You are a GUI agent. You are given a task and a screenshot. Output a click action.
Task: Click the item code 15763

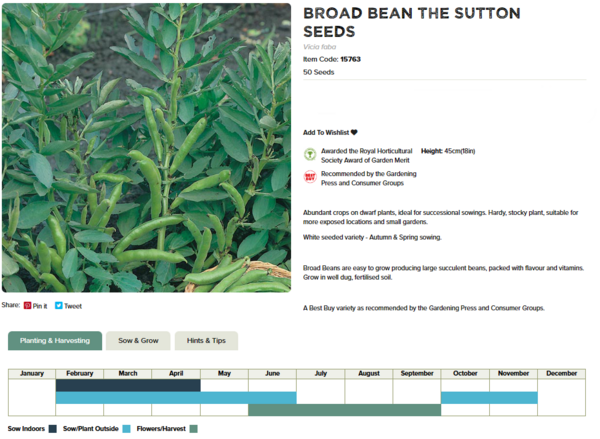[x=350, y=59]
